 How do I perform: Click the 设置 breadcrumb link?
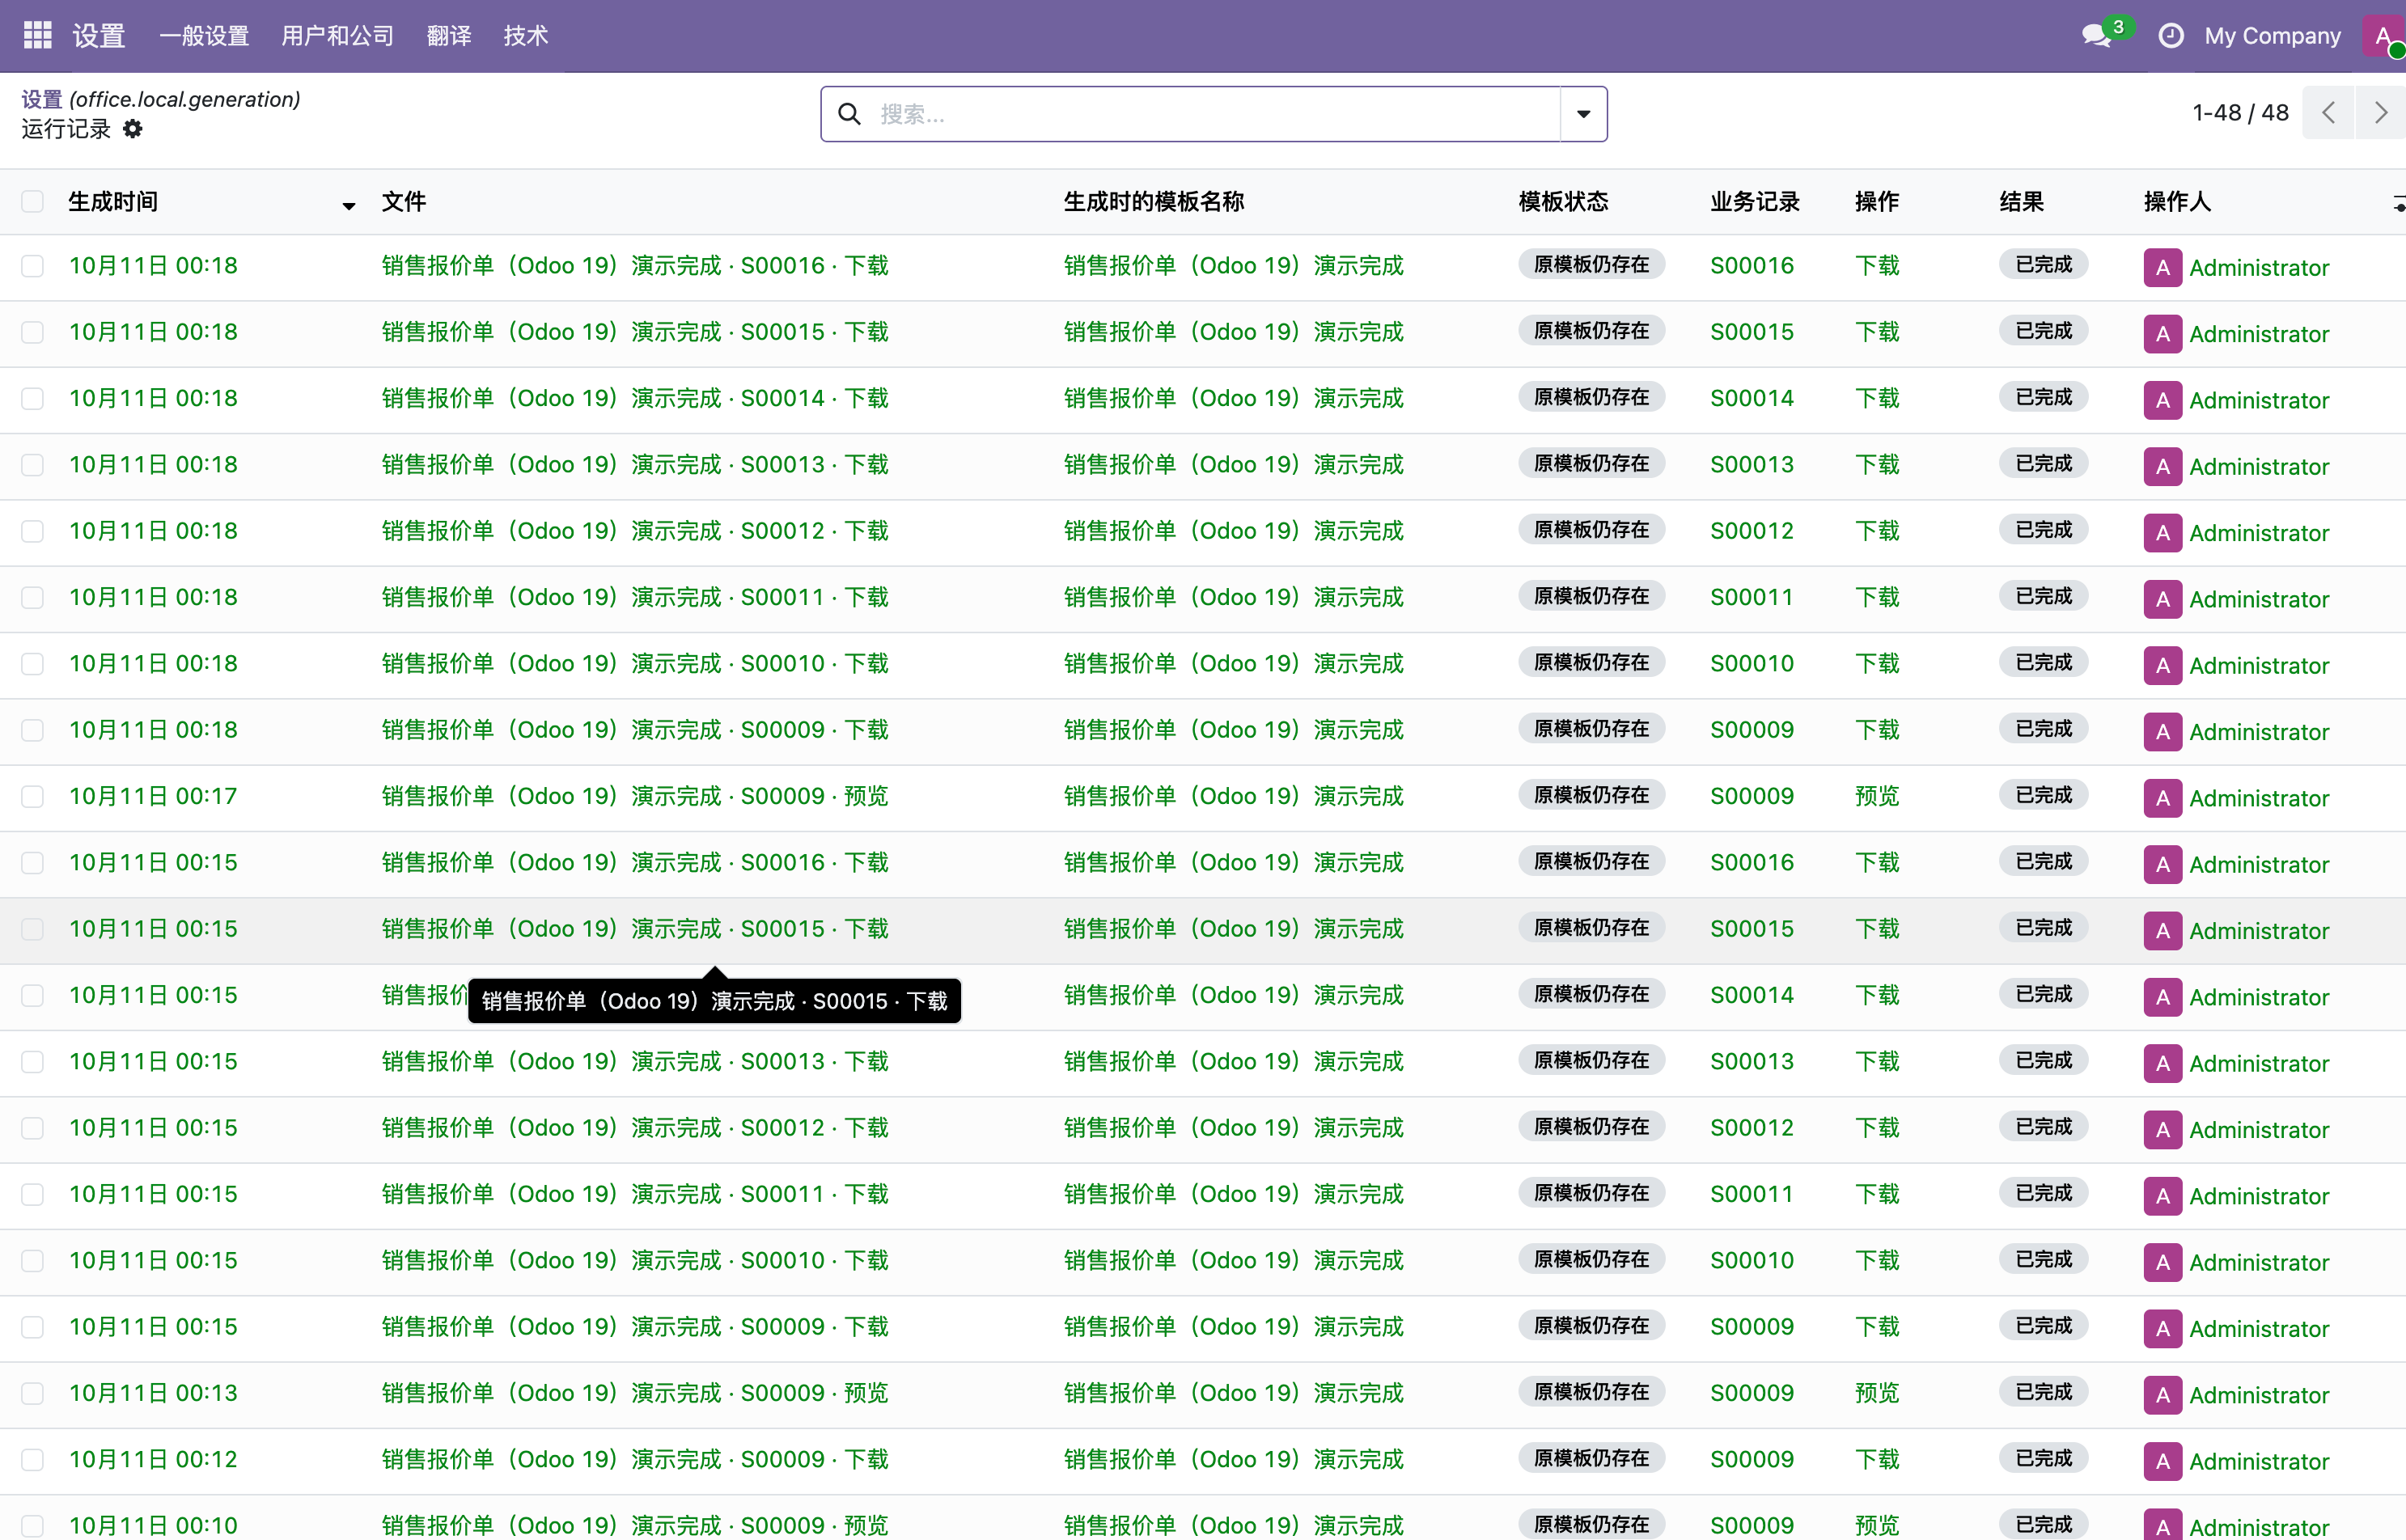coord(42,99)
